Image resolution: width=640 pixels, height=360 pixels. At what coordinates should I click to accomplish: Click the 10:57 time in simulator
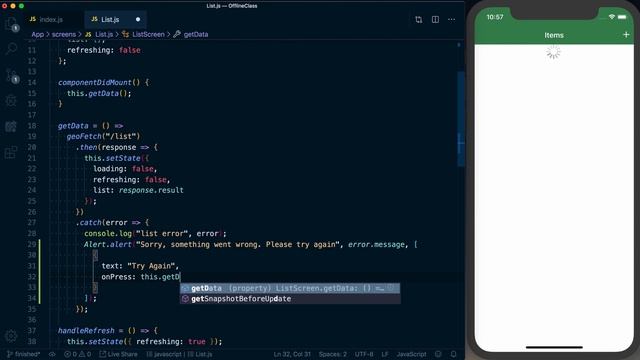495,17
